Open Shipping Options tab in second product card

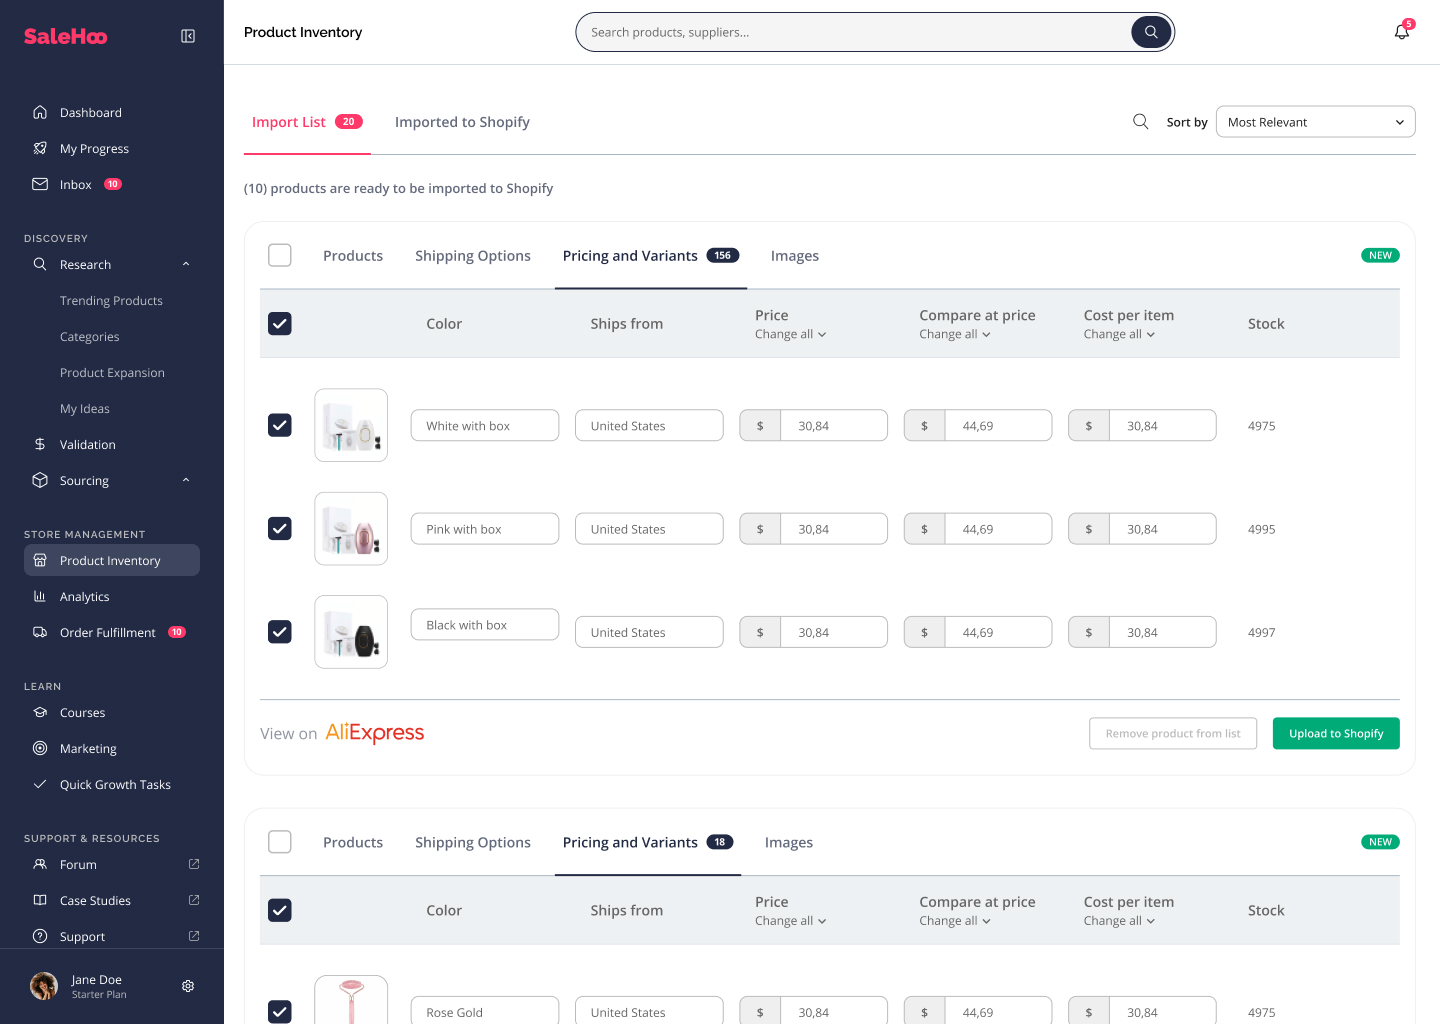(473, 843)
